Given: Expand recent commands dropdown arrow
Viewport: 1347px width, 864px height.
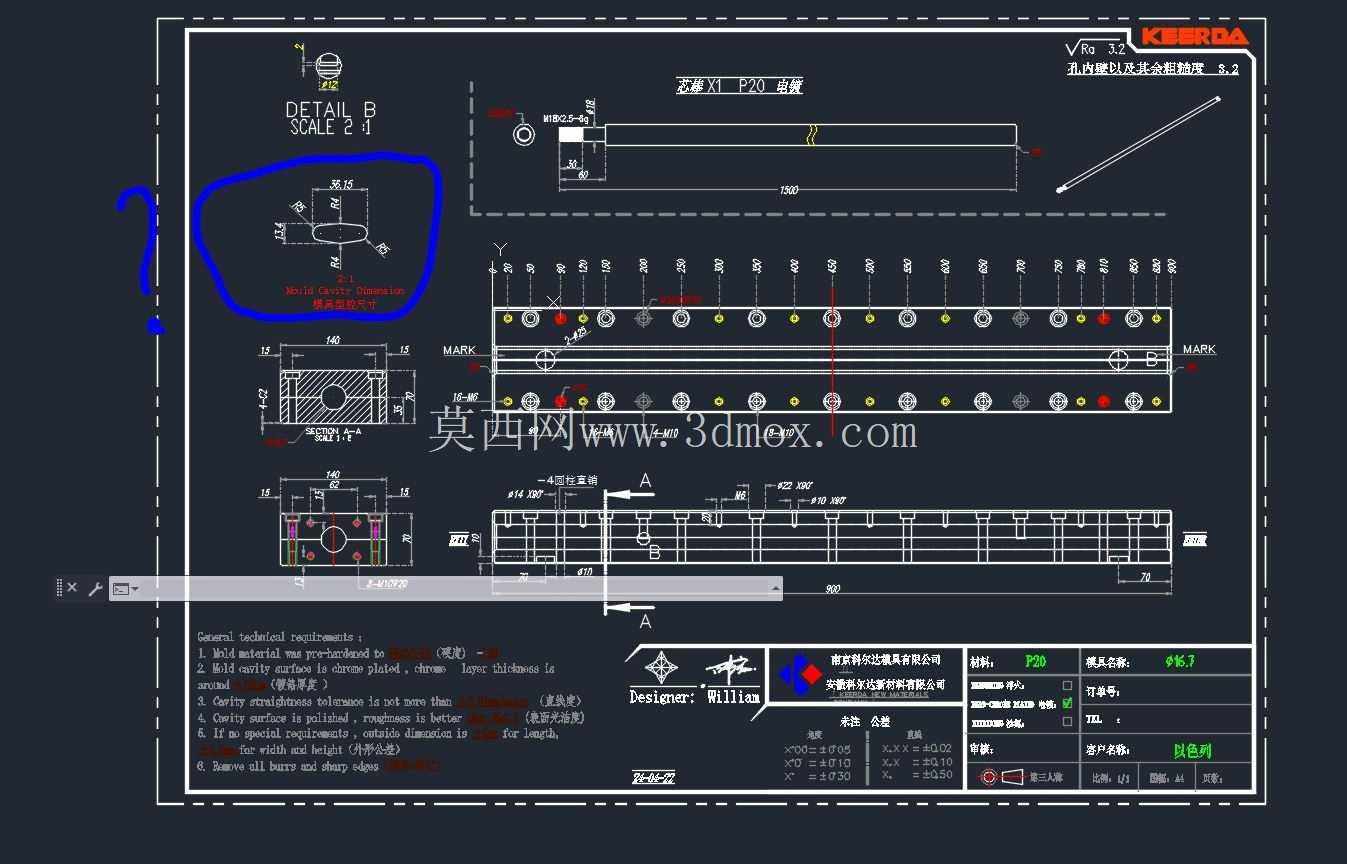Looking at the screenshot, I should [135, 589].
